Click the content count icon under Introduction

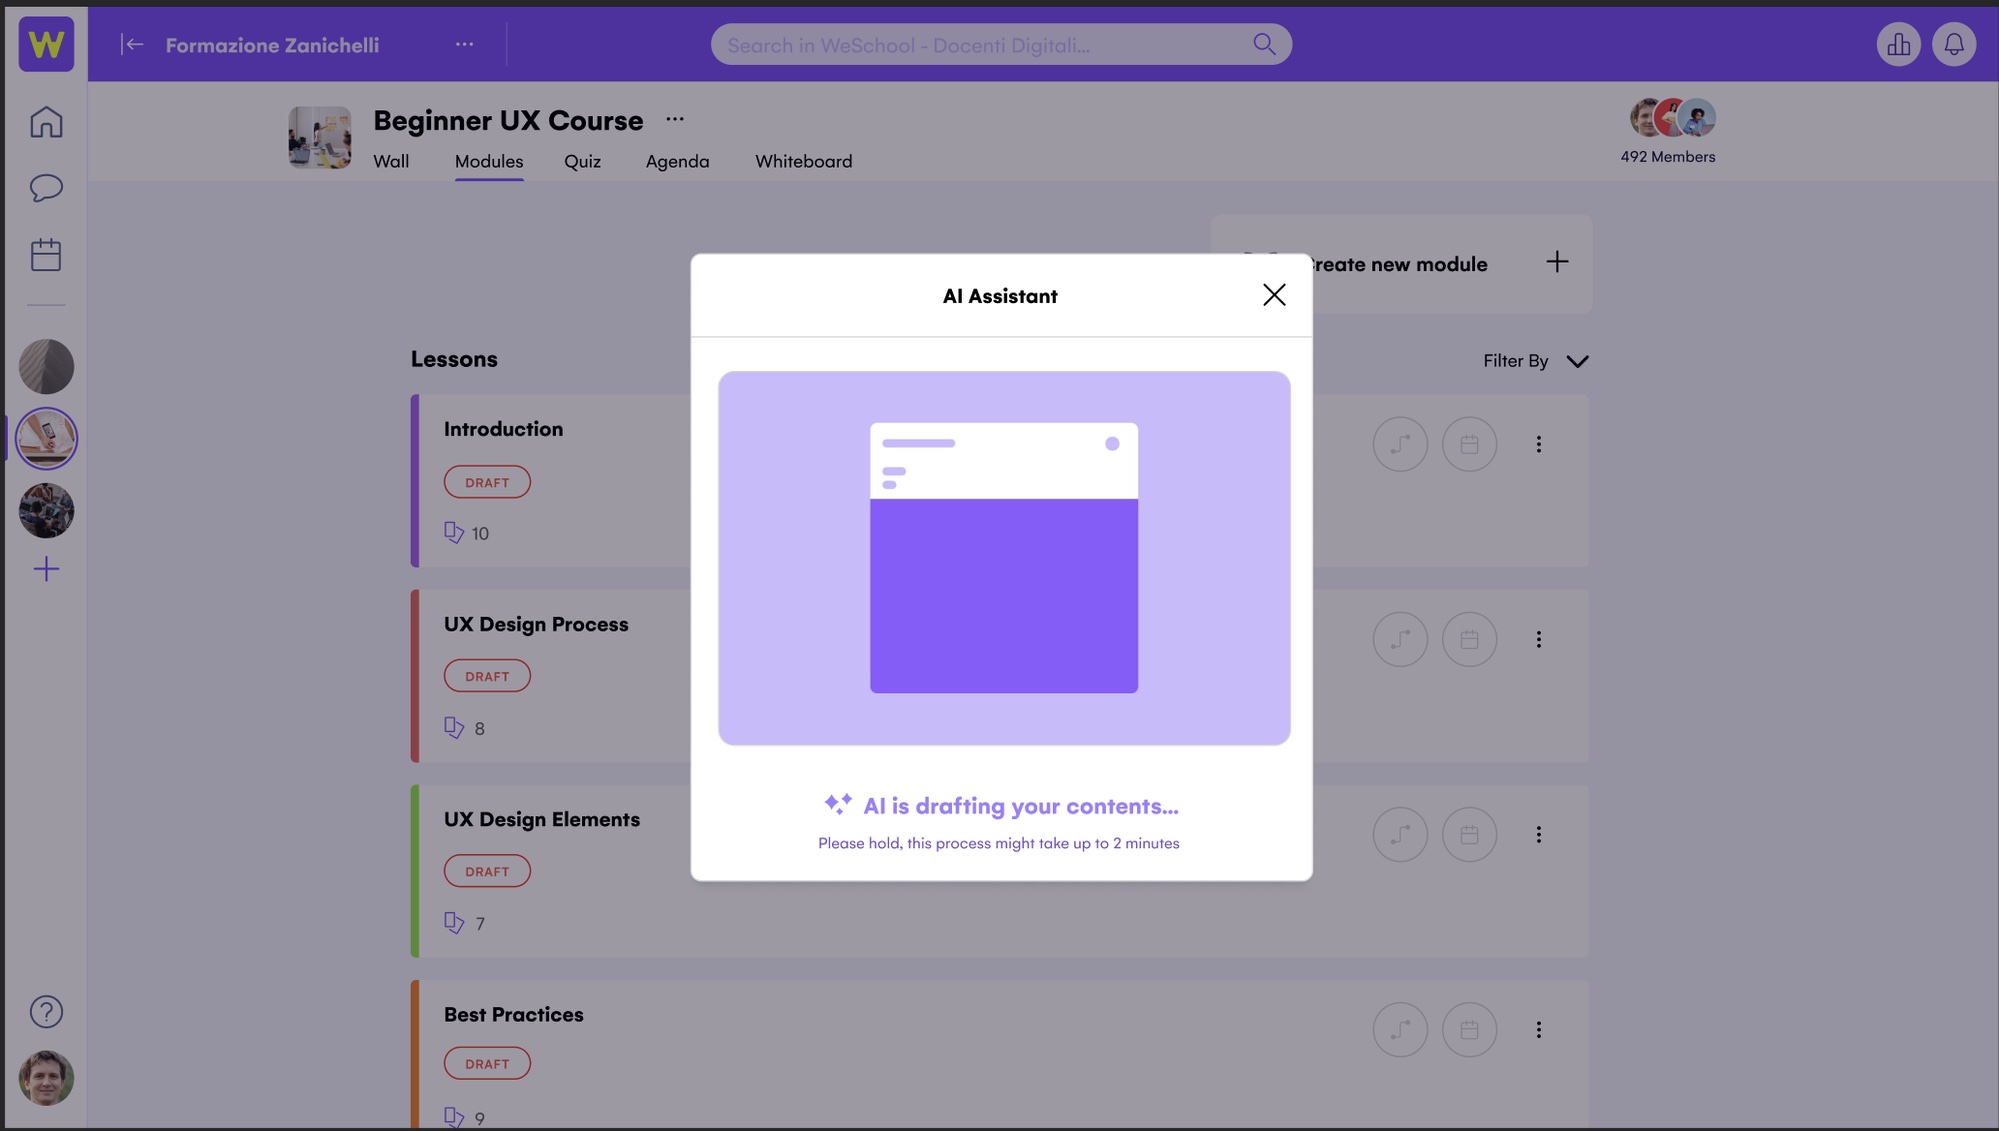pos(453,532)
